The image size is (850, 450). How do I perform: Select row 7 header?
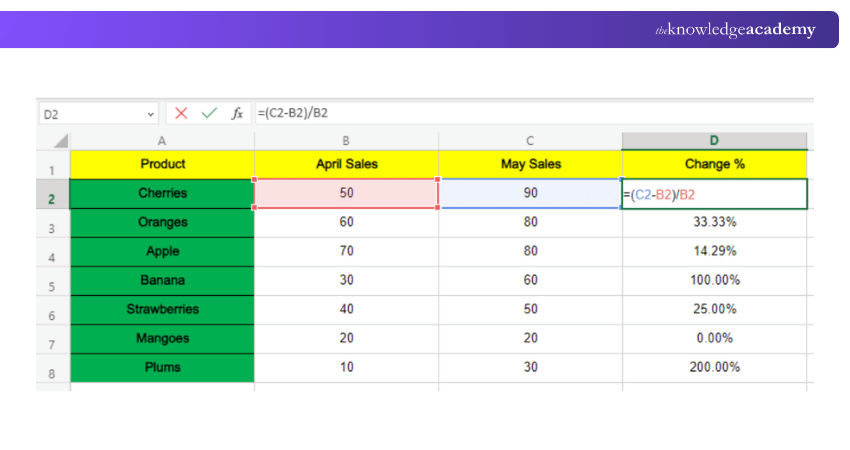(x=52, y=339)
